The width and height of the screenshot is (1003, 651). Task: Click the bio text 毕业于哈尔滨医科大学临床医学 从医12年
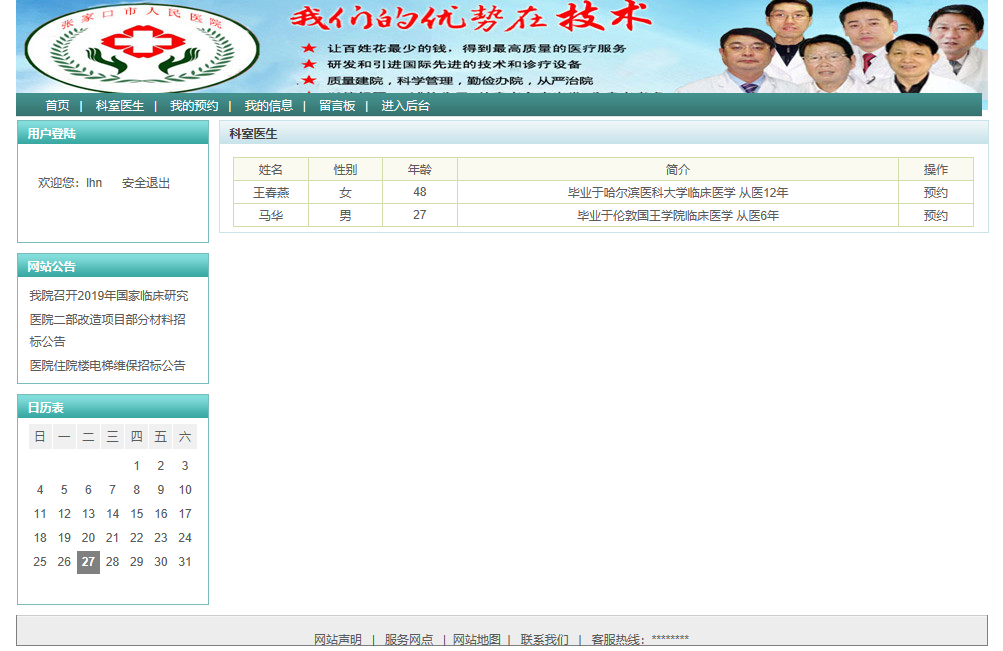[x=678, y=192]
